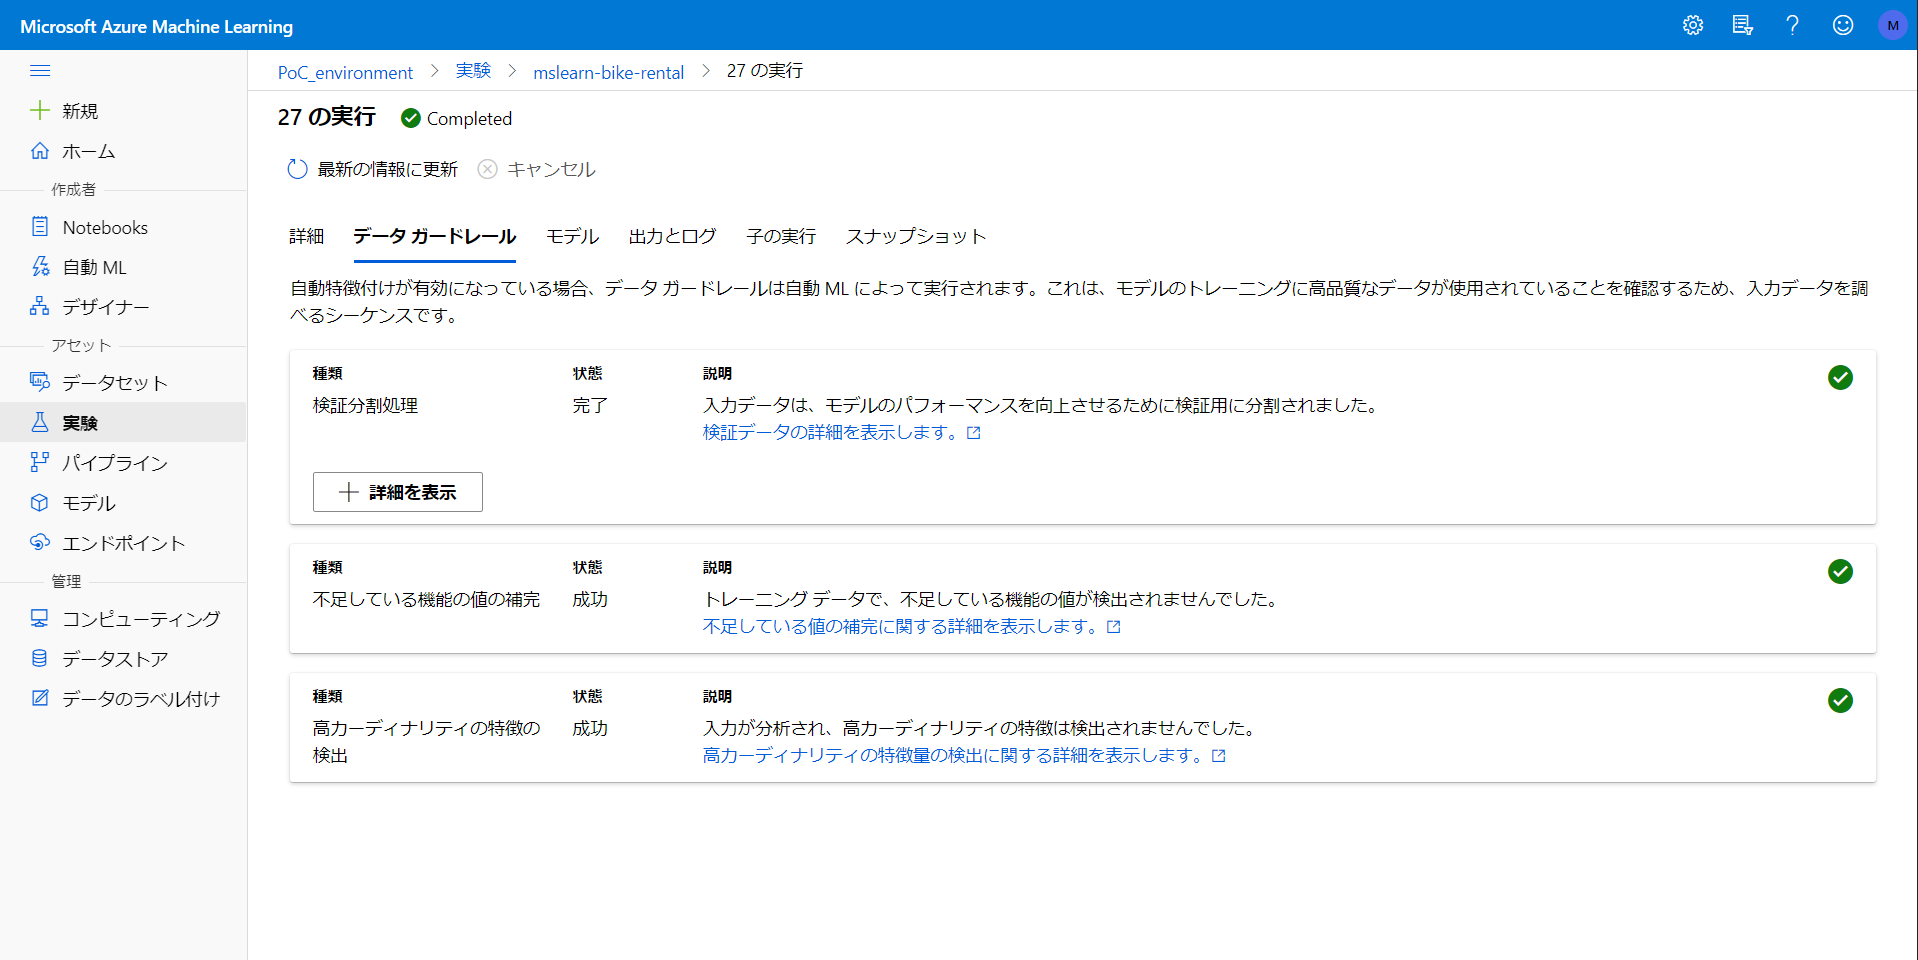Click the ホーム label in the sidebar
The image size is (1918, 960).
89,151
